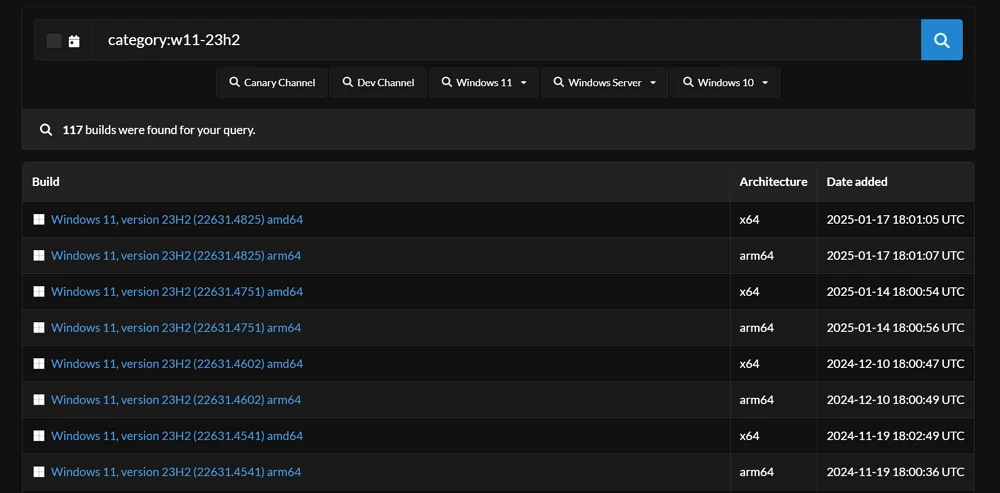Select the date 2025-01-17 18:01:05 UTC
Image resolution: width=1000 pixels, height=493 pixels.
click(895, 219)
